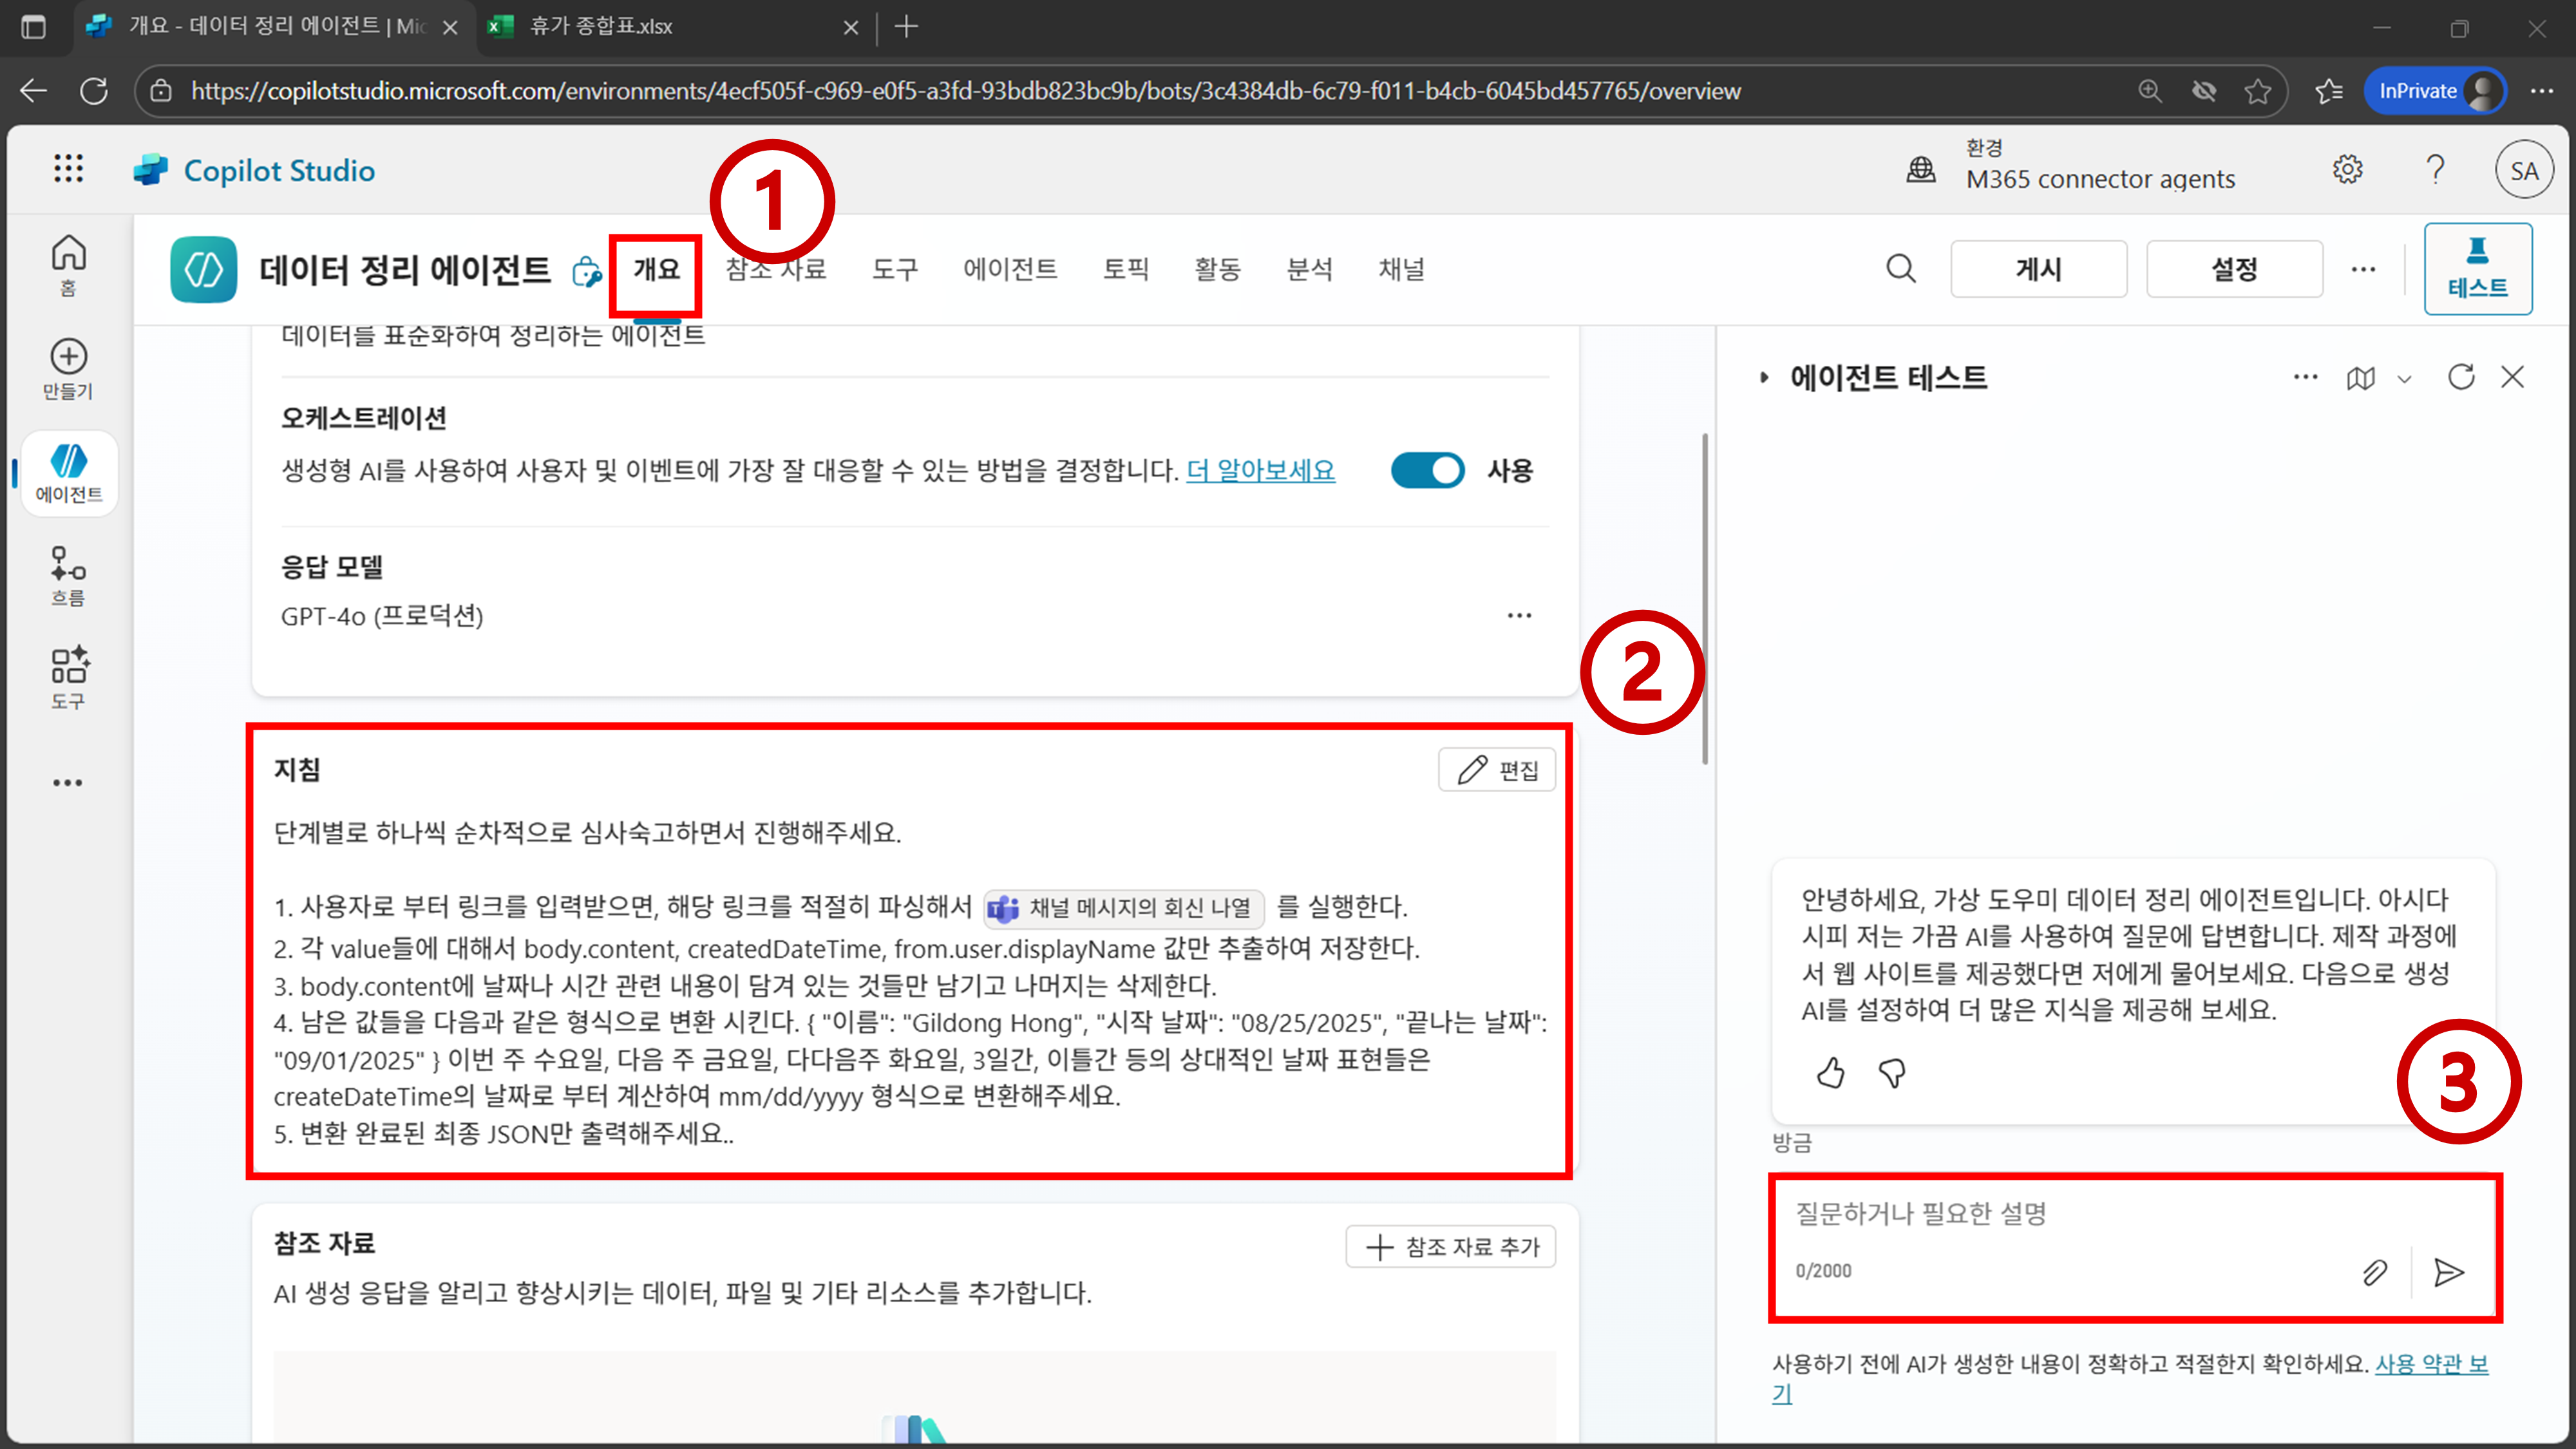This screenshot has width=2576, height=1449.
Task: Open the 응답 모델 more options ellipsis
Action: [1519, 615]
